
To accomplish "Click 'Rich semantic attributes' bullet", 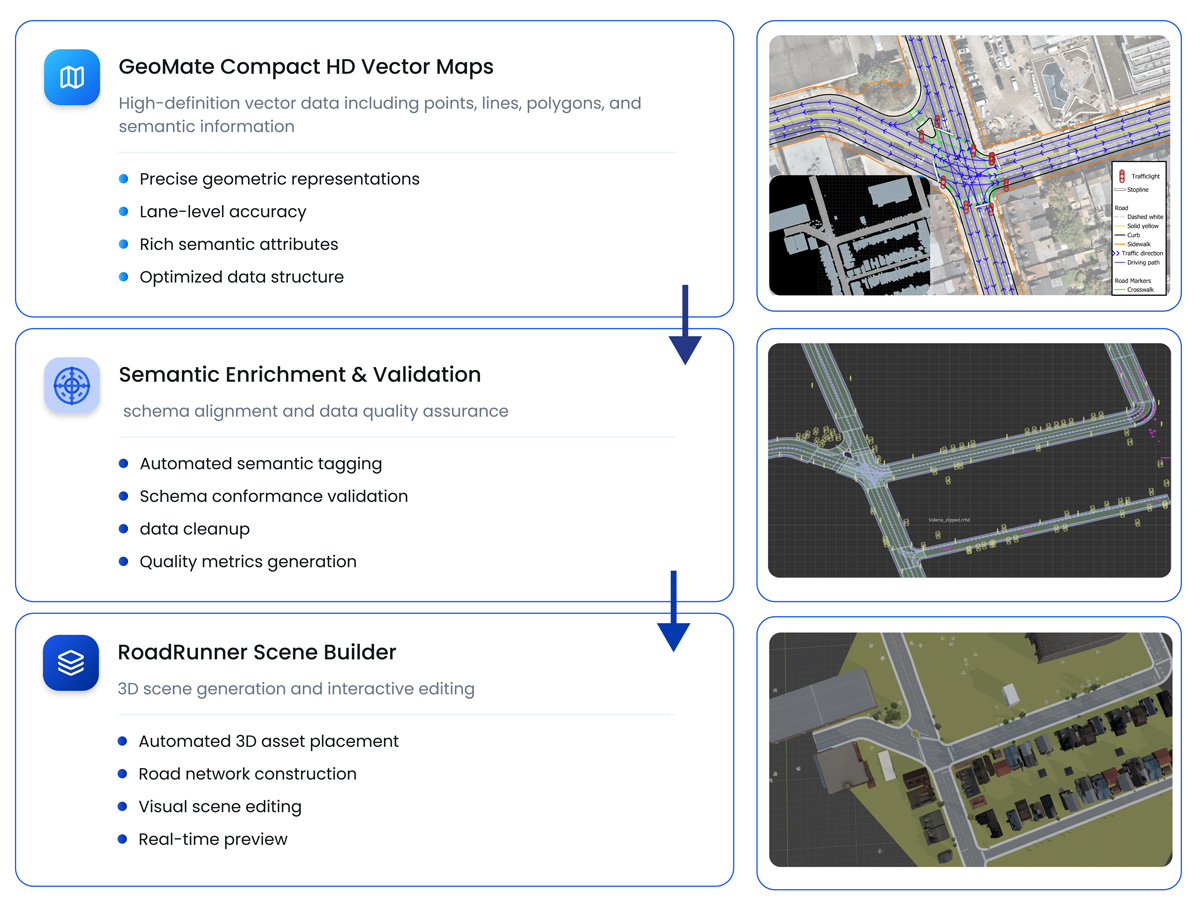I will click(x=228, y=244).
